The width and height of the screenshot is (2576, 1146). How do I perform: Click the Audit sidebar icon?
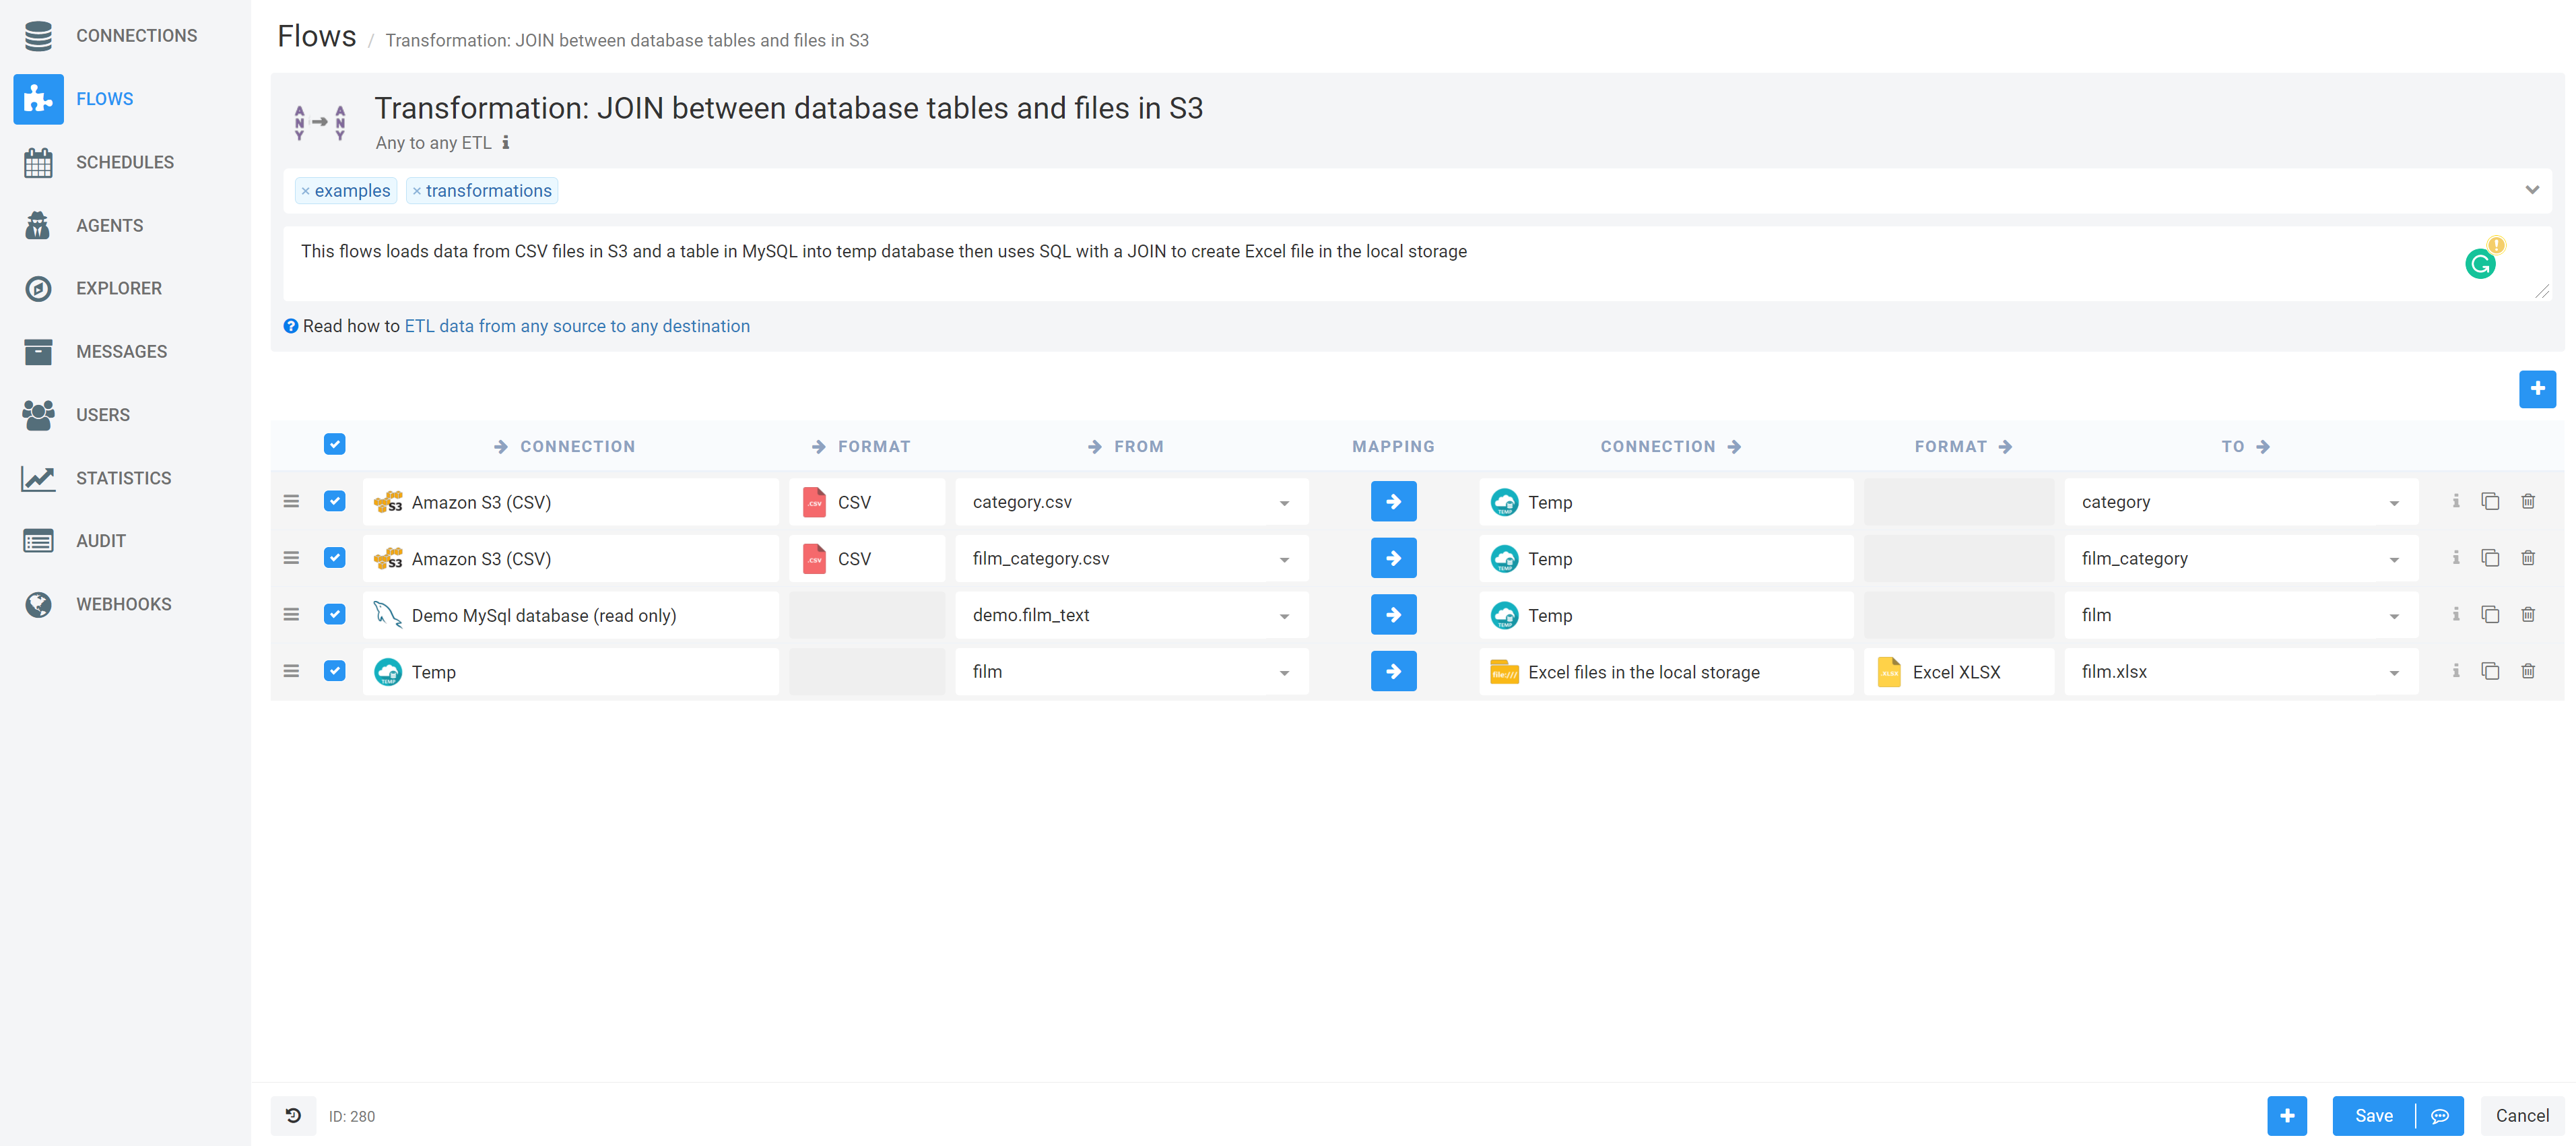(38, 541)
